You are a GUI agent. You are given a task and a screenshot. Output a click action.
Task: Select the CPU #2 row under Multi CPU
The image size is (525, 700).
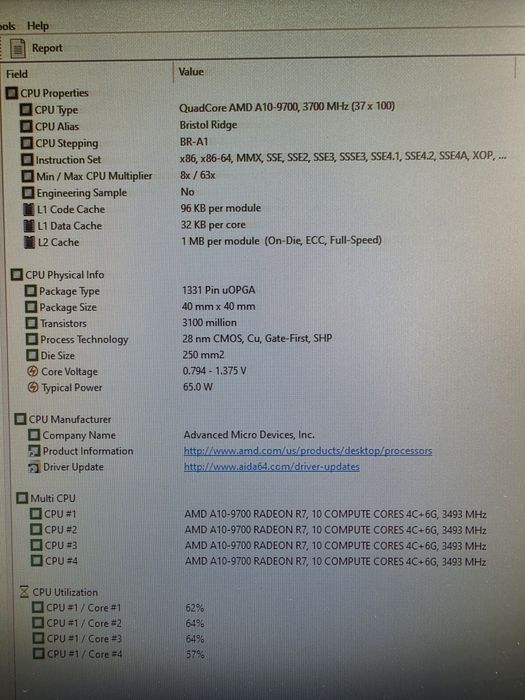click(258, 530)
